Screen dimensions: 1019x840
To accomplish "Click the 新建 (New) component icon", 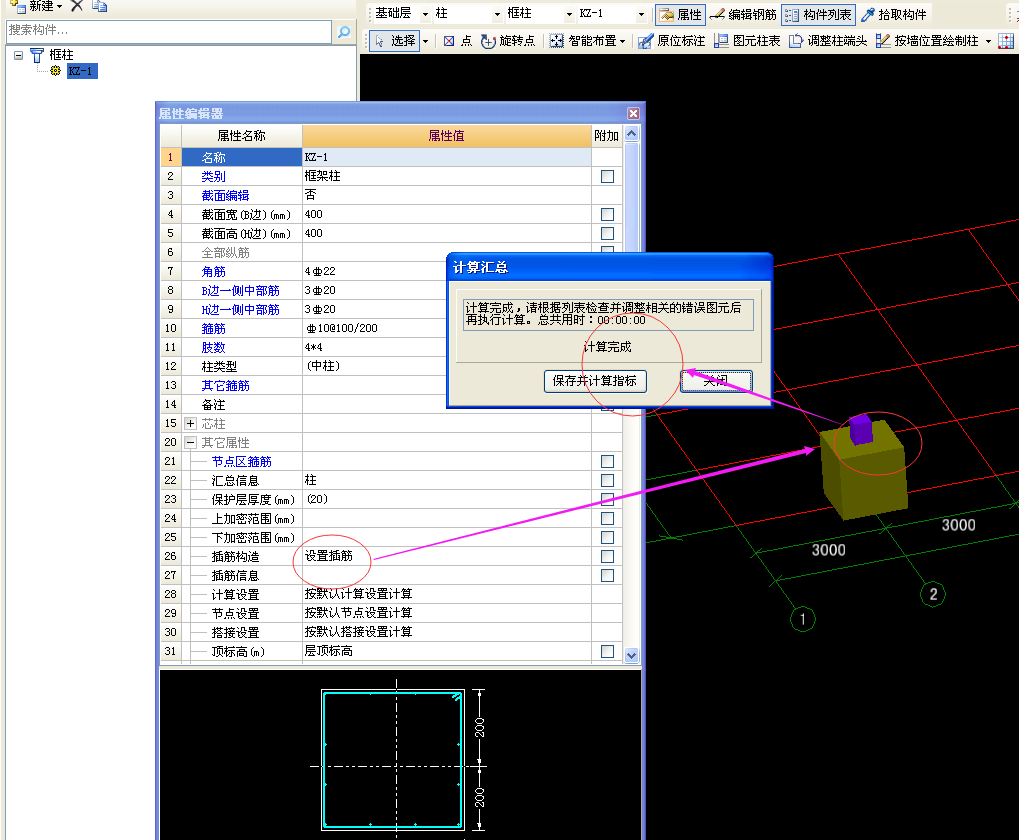I will [x=18, y=6].
